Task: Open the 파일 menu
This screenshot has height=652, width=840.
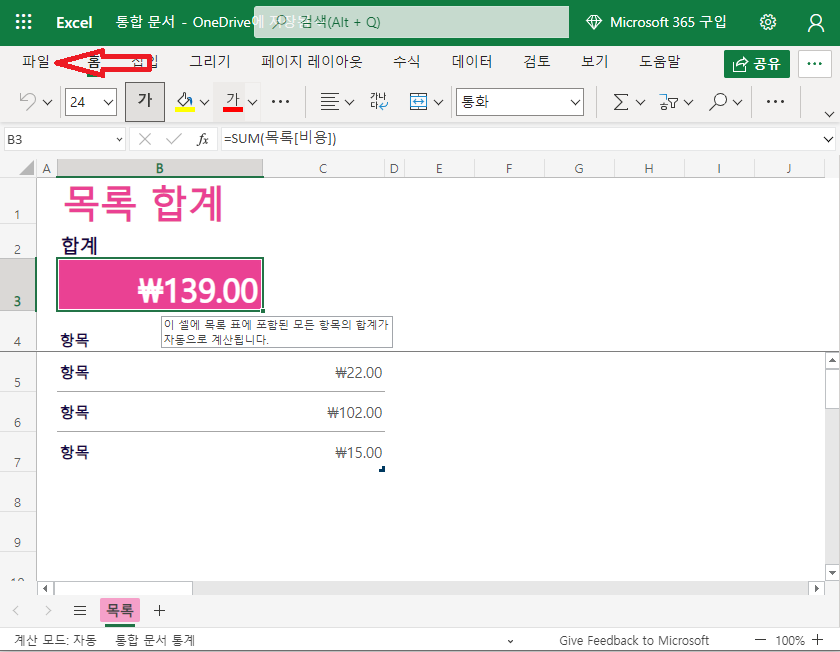Action: point(35,61)
